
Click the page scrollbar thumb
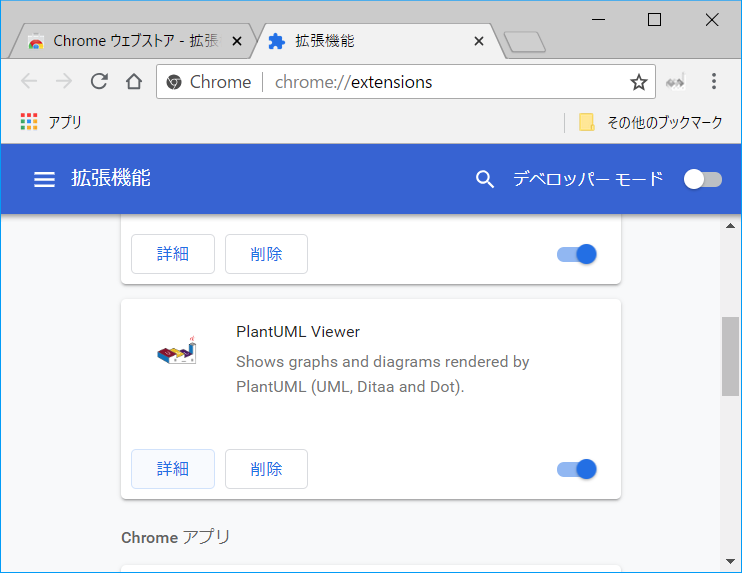730,356
